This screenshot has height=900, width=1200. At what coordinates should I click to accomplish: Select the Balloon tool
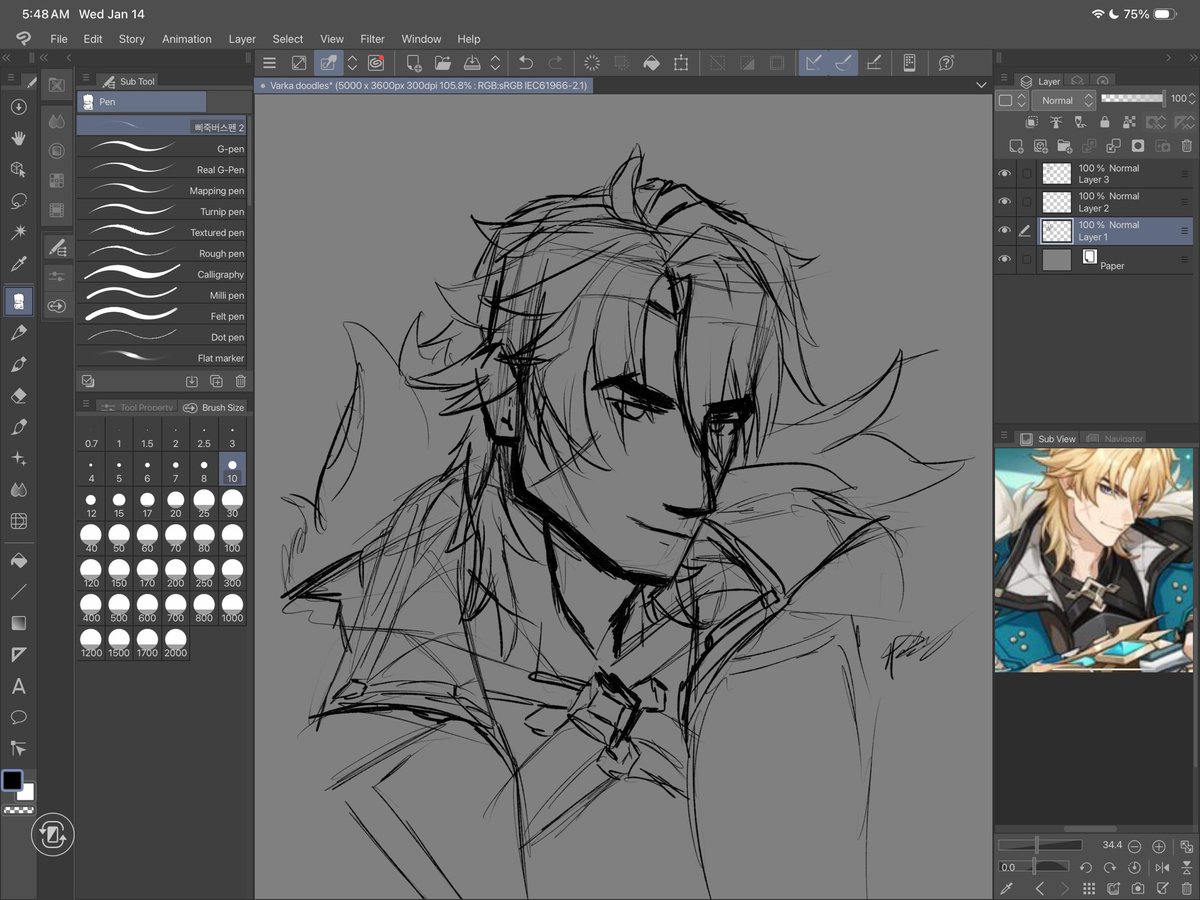(x=18, y=717)
